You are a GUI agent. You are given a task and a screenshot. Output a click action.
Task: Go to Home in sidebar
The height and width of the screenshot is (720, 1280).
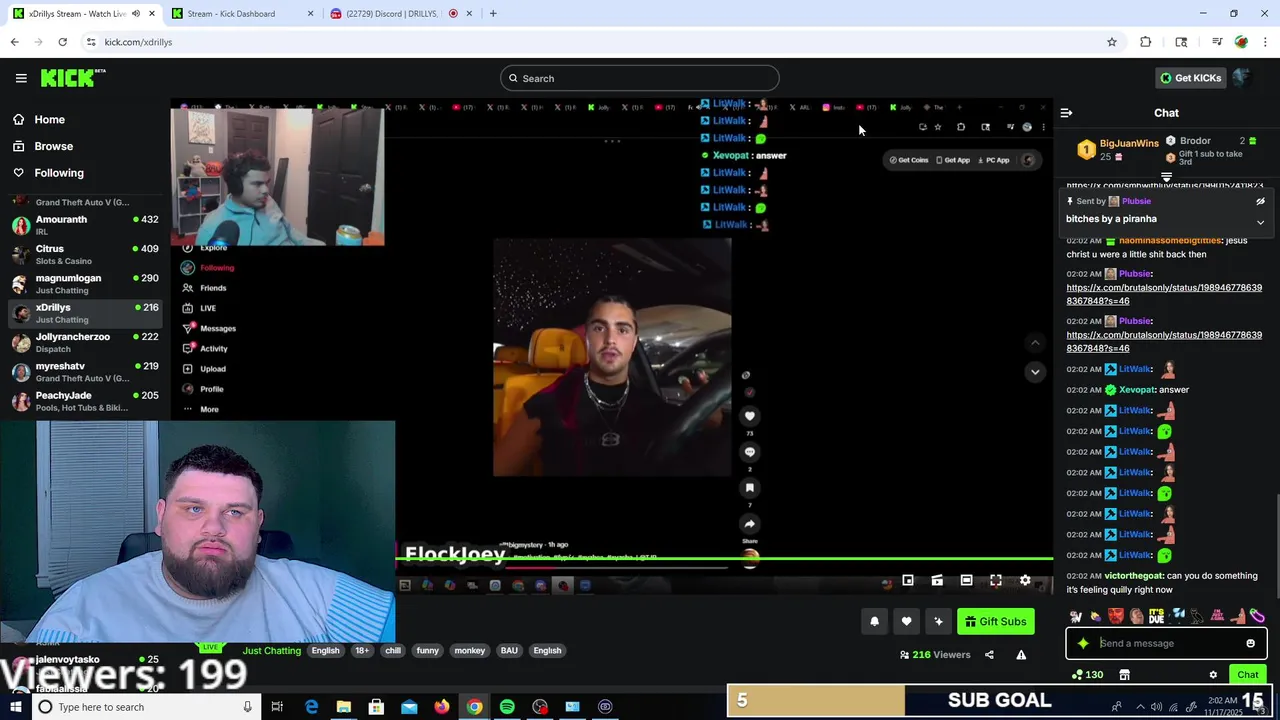pos(48,119)
